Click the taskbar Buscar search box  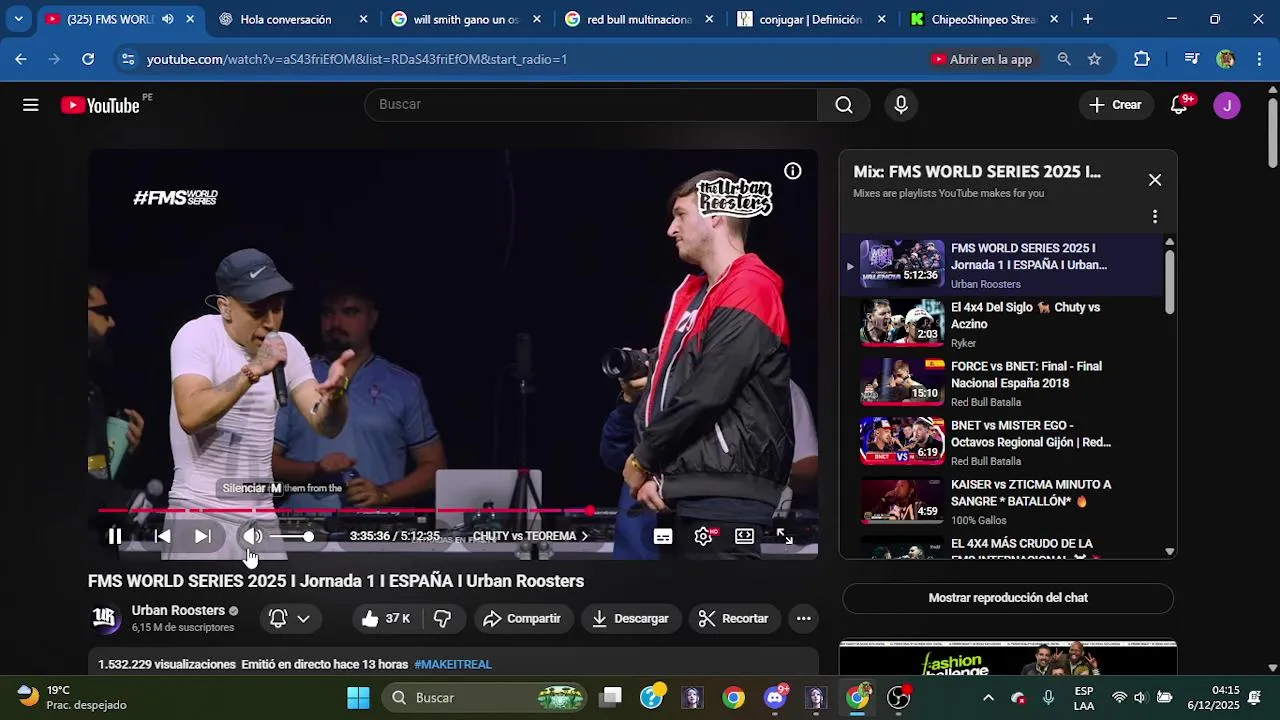click(484, 698)
